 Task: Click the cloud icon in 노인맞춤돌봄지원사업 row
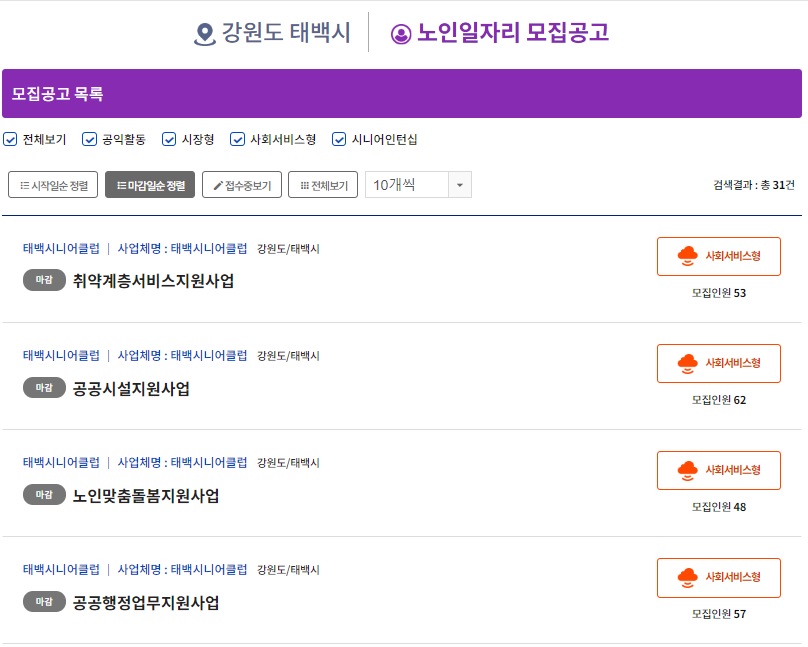pos(687,470)
